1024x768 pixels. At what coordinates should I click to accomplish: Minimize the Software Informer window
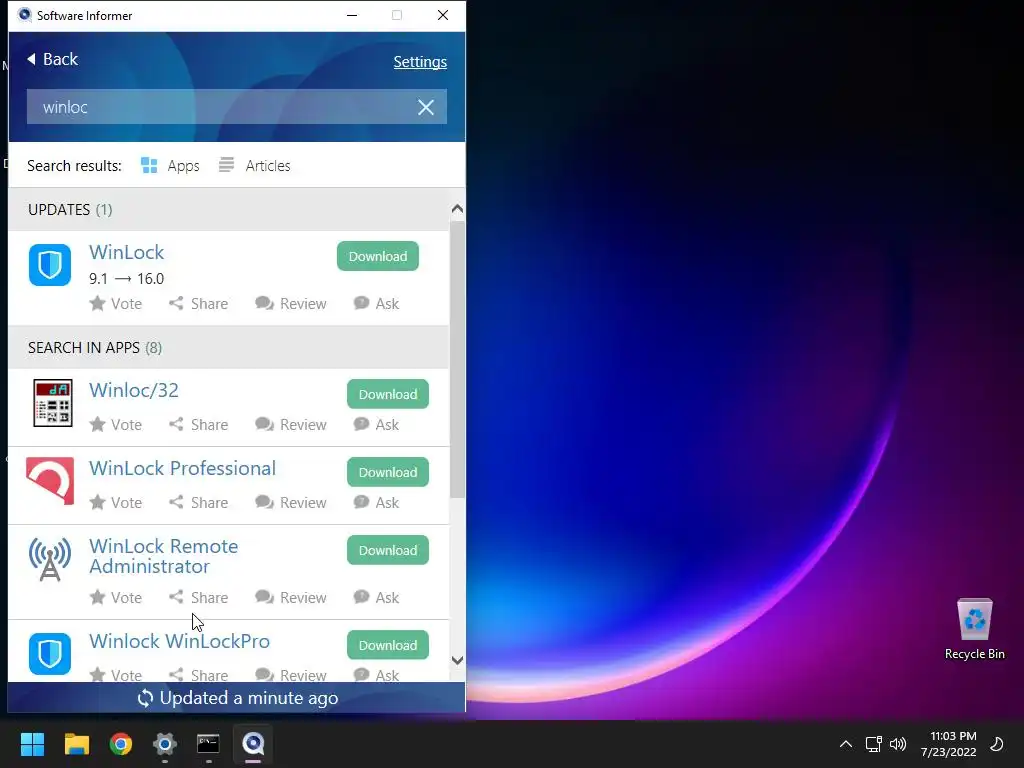pyautogui.click(x=352, y=15)
